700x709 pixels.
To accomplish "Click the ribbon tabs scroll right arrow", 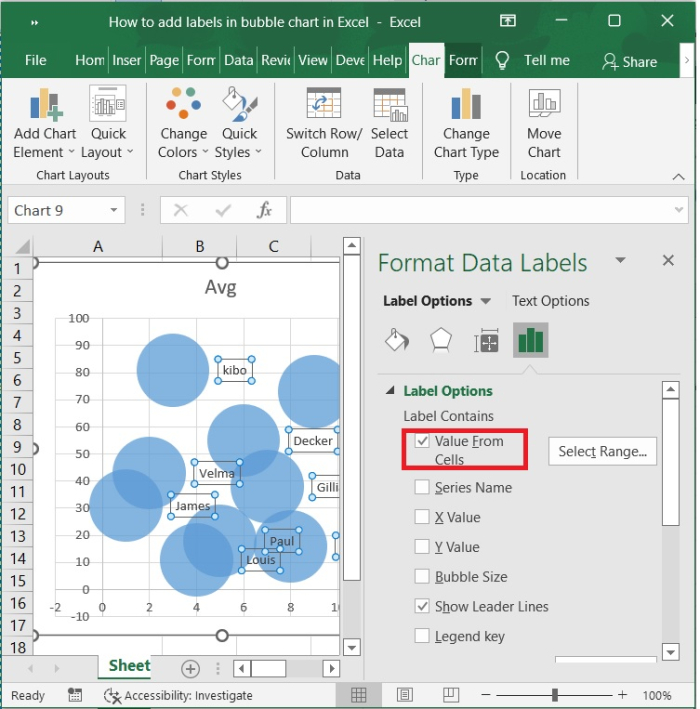I will [x=686, y=60].
